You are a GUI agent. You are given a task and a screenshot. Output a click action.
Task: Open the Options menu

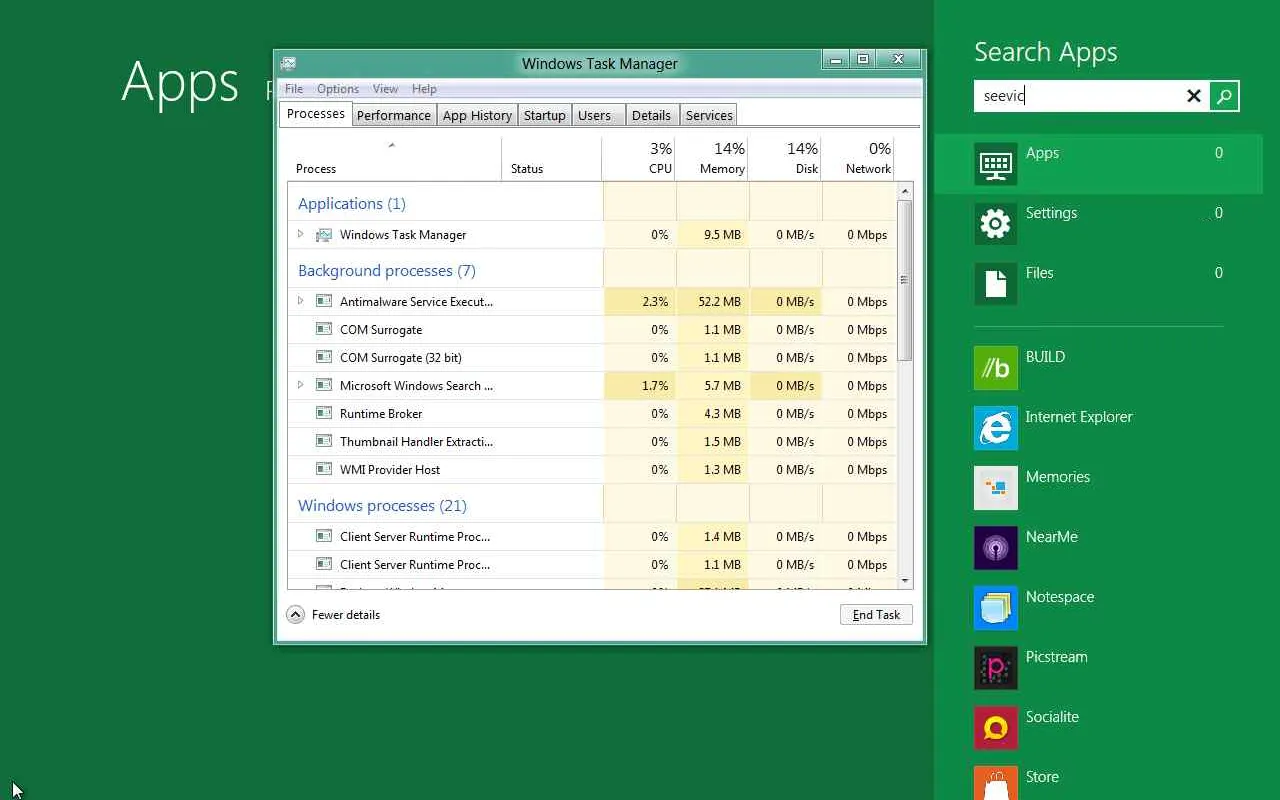338,89
